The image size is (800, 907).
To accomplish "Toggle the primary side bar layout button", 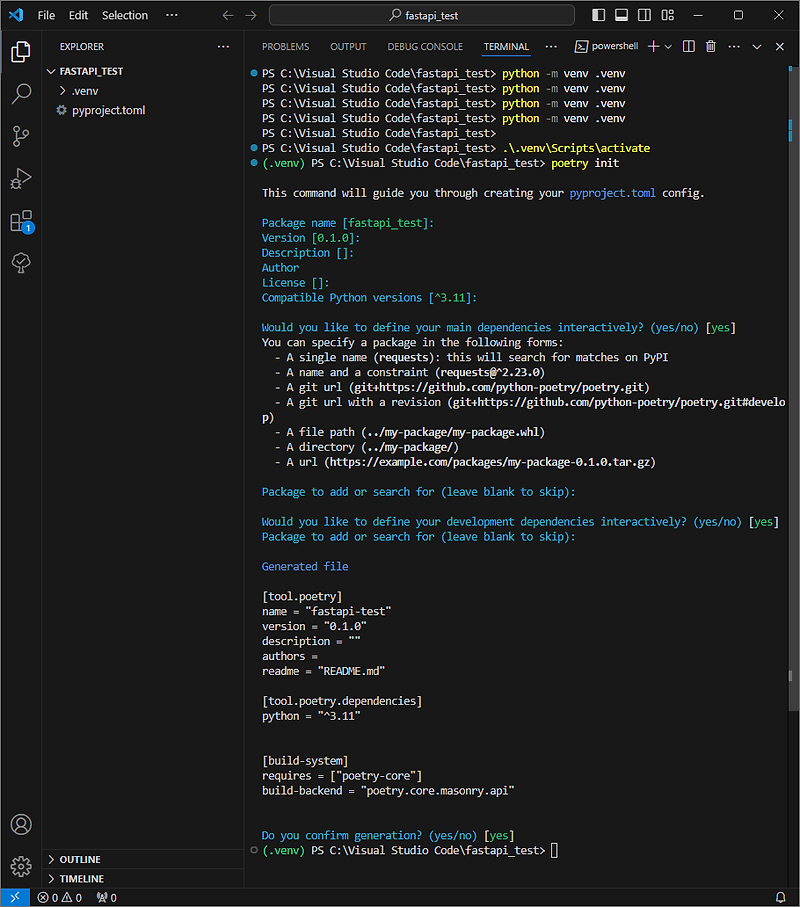I will click(x=598, y=15).
